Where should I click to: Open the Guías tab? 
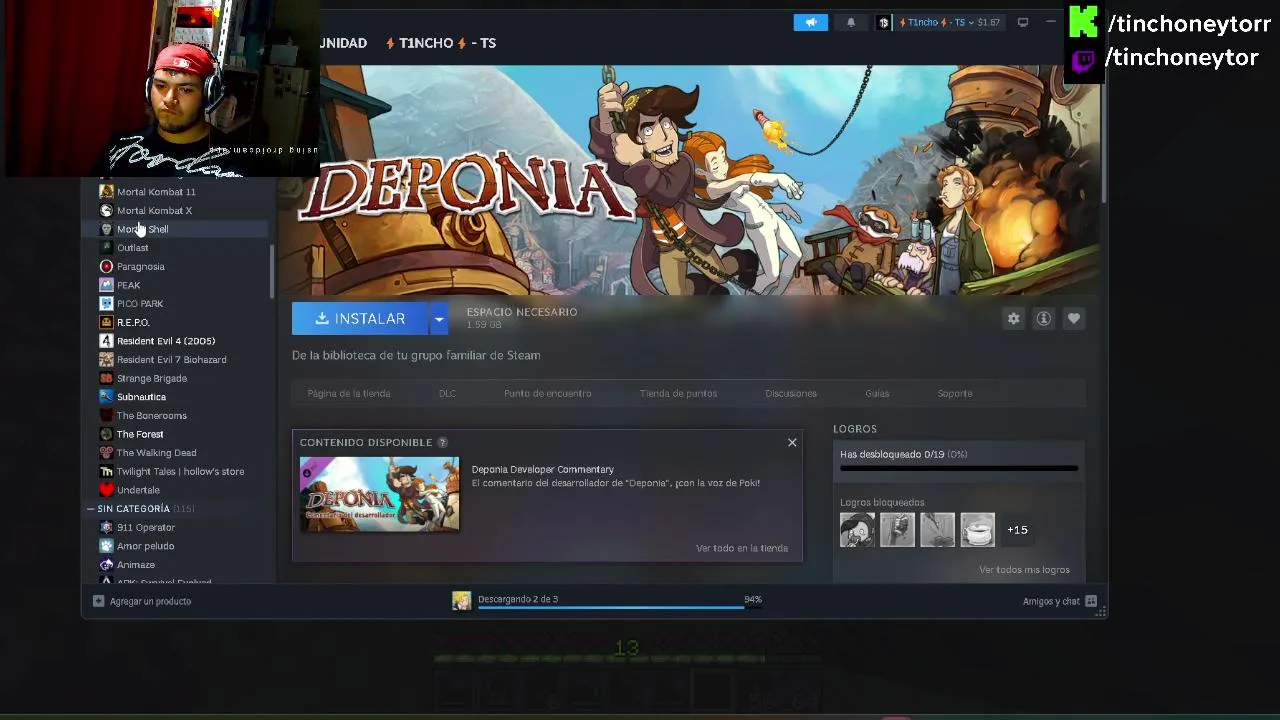click(x=877, y=393)
